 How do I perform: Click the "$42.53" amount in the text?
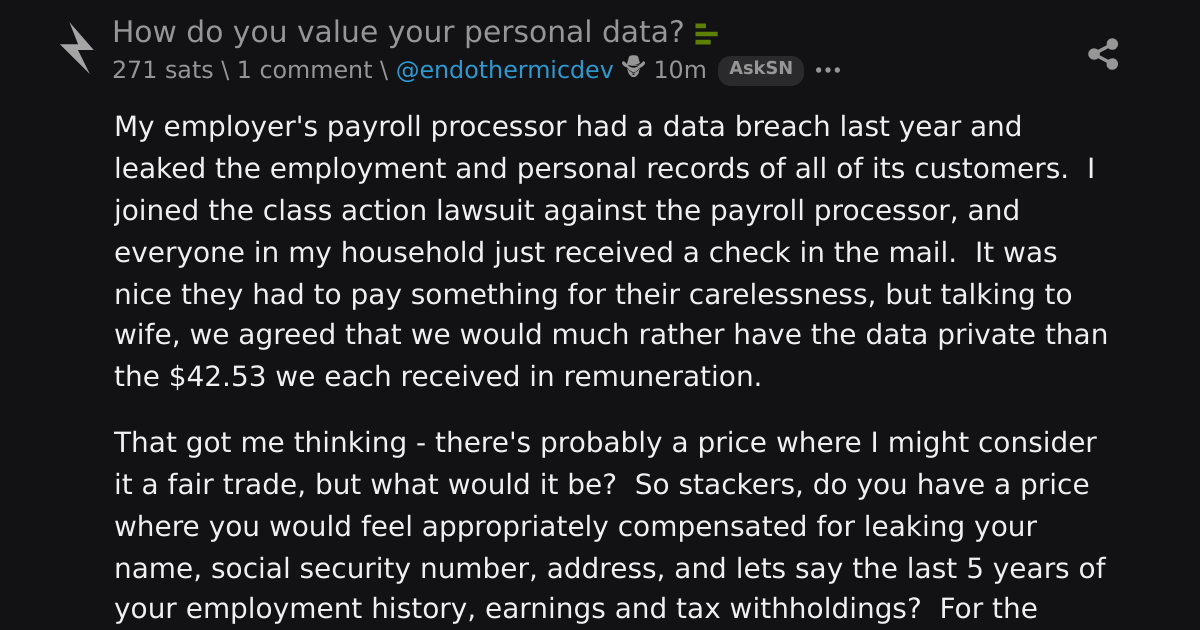(x=214, y=378)
